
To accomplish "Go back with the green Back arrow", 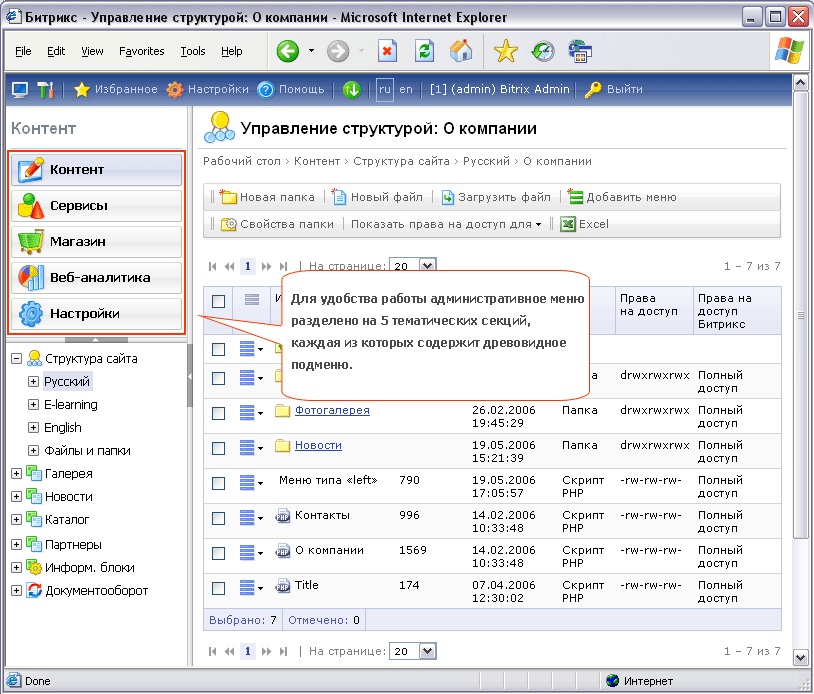I will (288, 51).
